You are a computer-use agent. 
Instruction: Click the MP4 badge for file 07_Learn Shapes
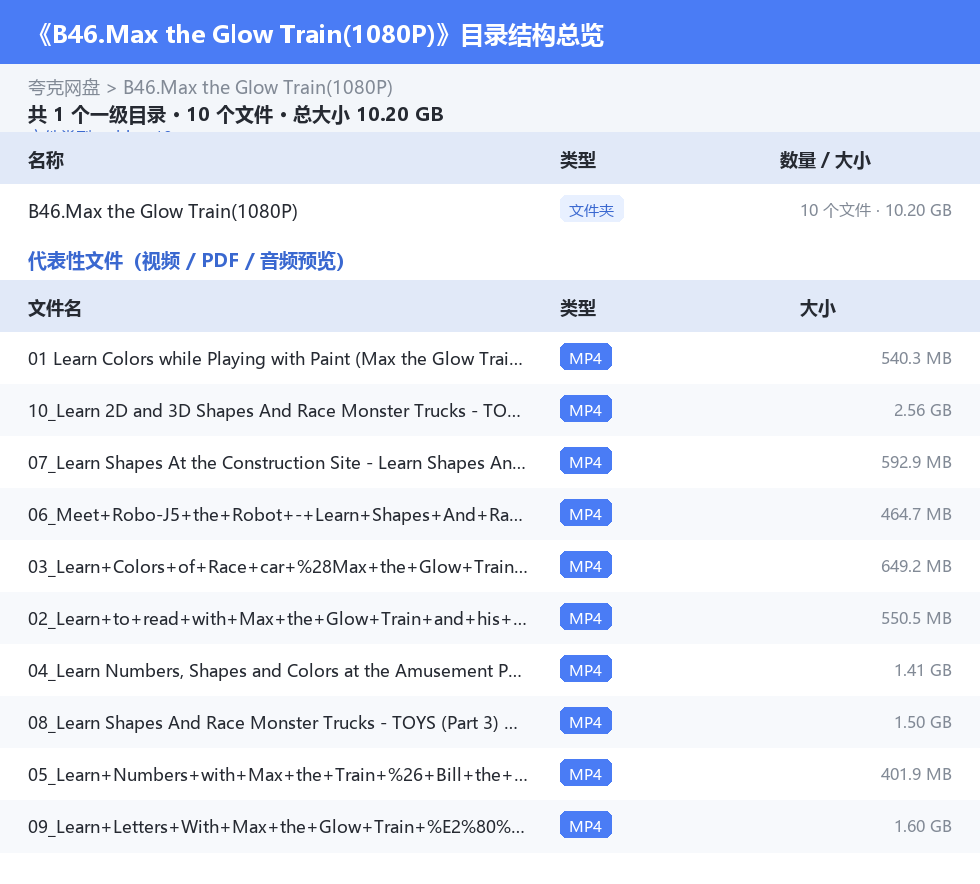tap(586, 461)
